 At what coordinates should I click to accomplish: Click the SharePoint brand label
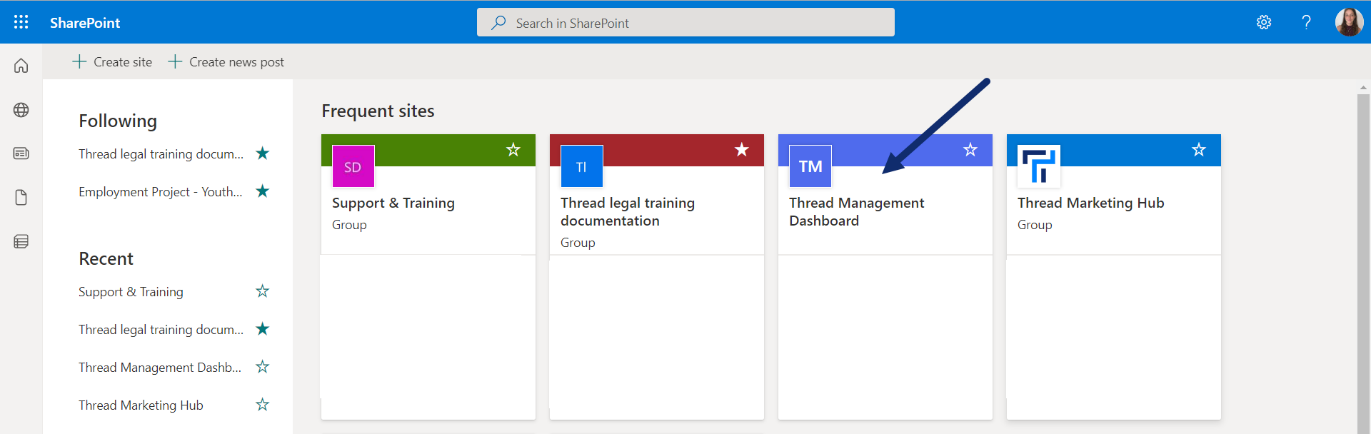click(85, 22)
